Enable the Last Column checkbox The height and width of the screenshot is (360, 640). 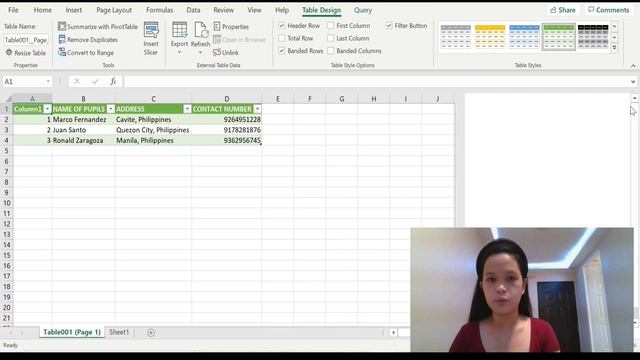(x=331, y=38)
